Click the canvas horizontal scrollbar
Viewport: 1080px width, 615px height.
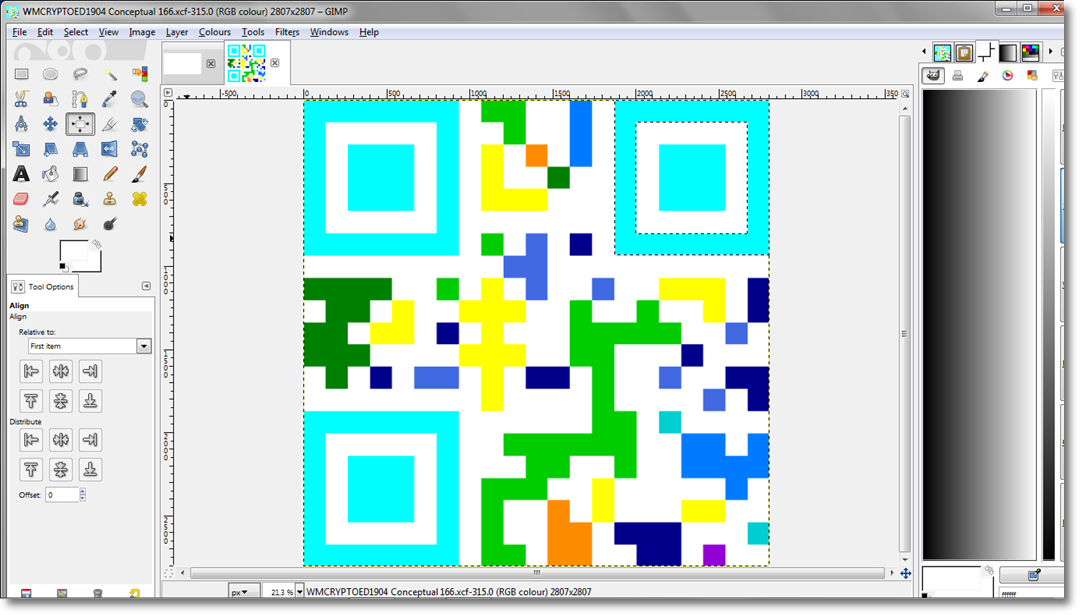coord(537,573)
